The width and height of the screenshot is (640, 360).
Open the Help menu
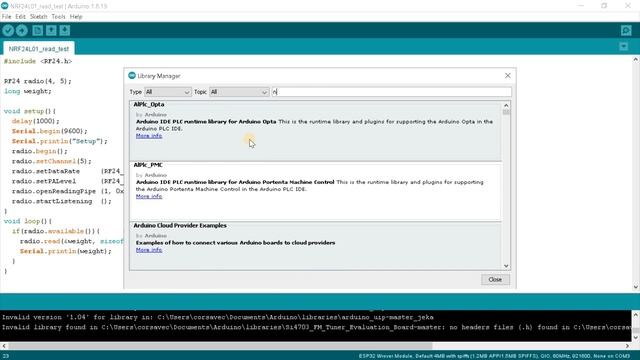[x=76, y=17]
